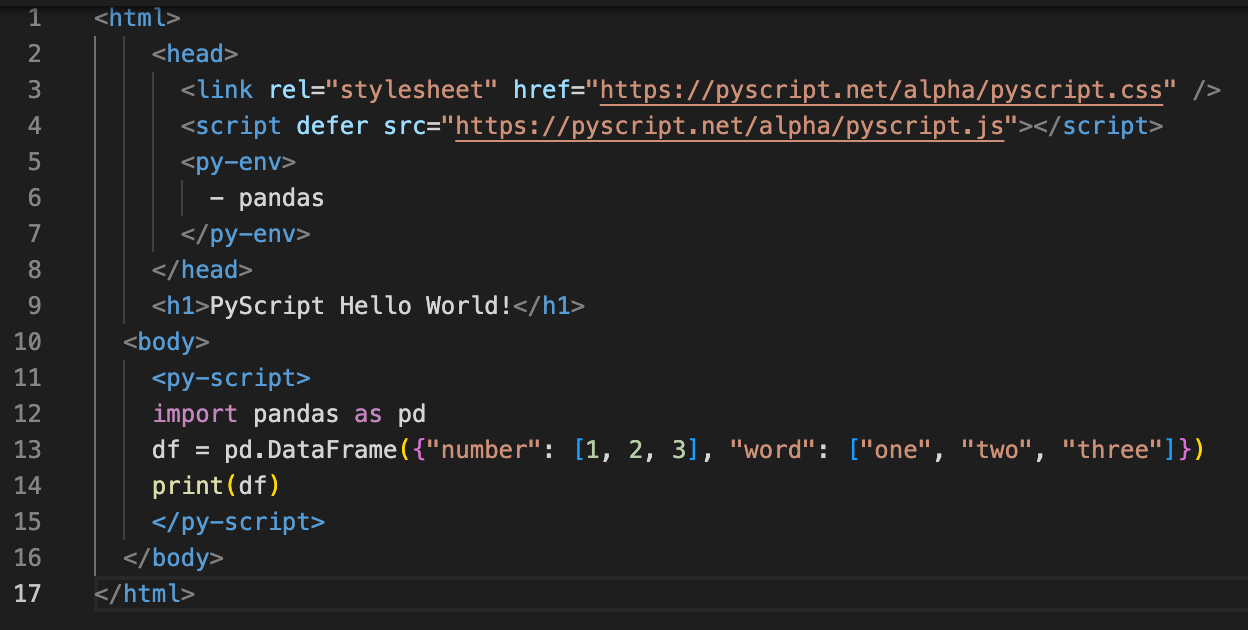
Task: Click line number 1 in the gutter
Action: [x=35, y=18]
